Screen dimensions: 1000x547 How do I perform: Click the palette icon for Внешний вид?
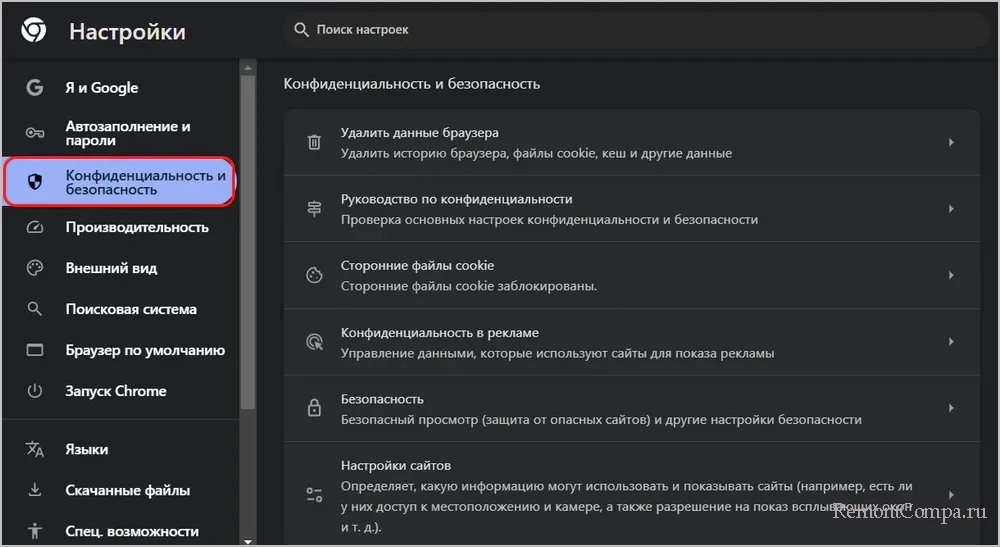tap(35, 268)
